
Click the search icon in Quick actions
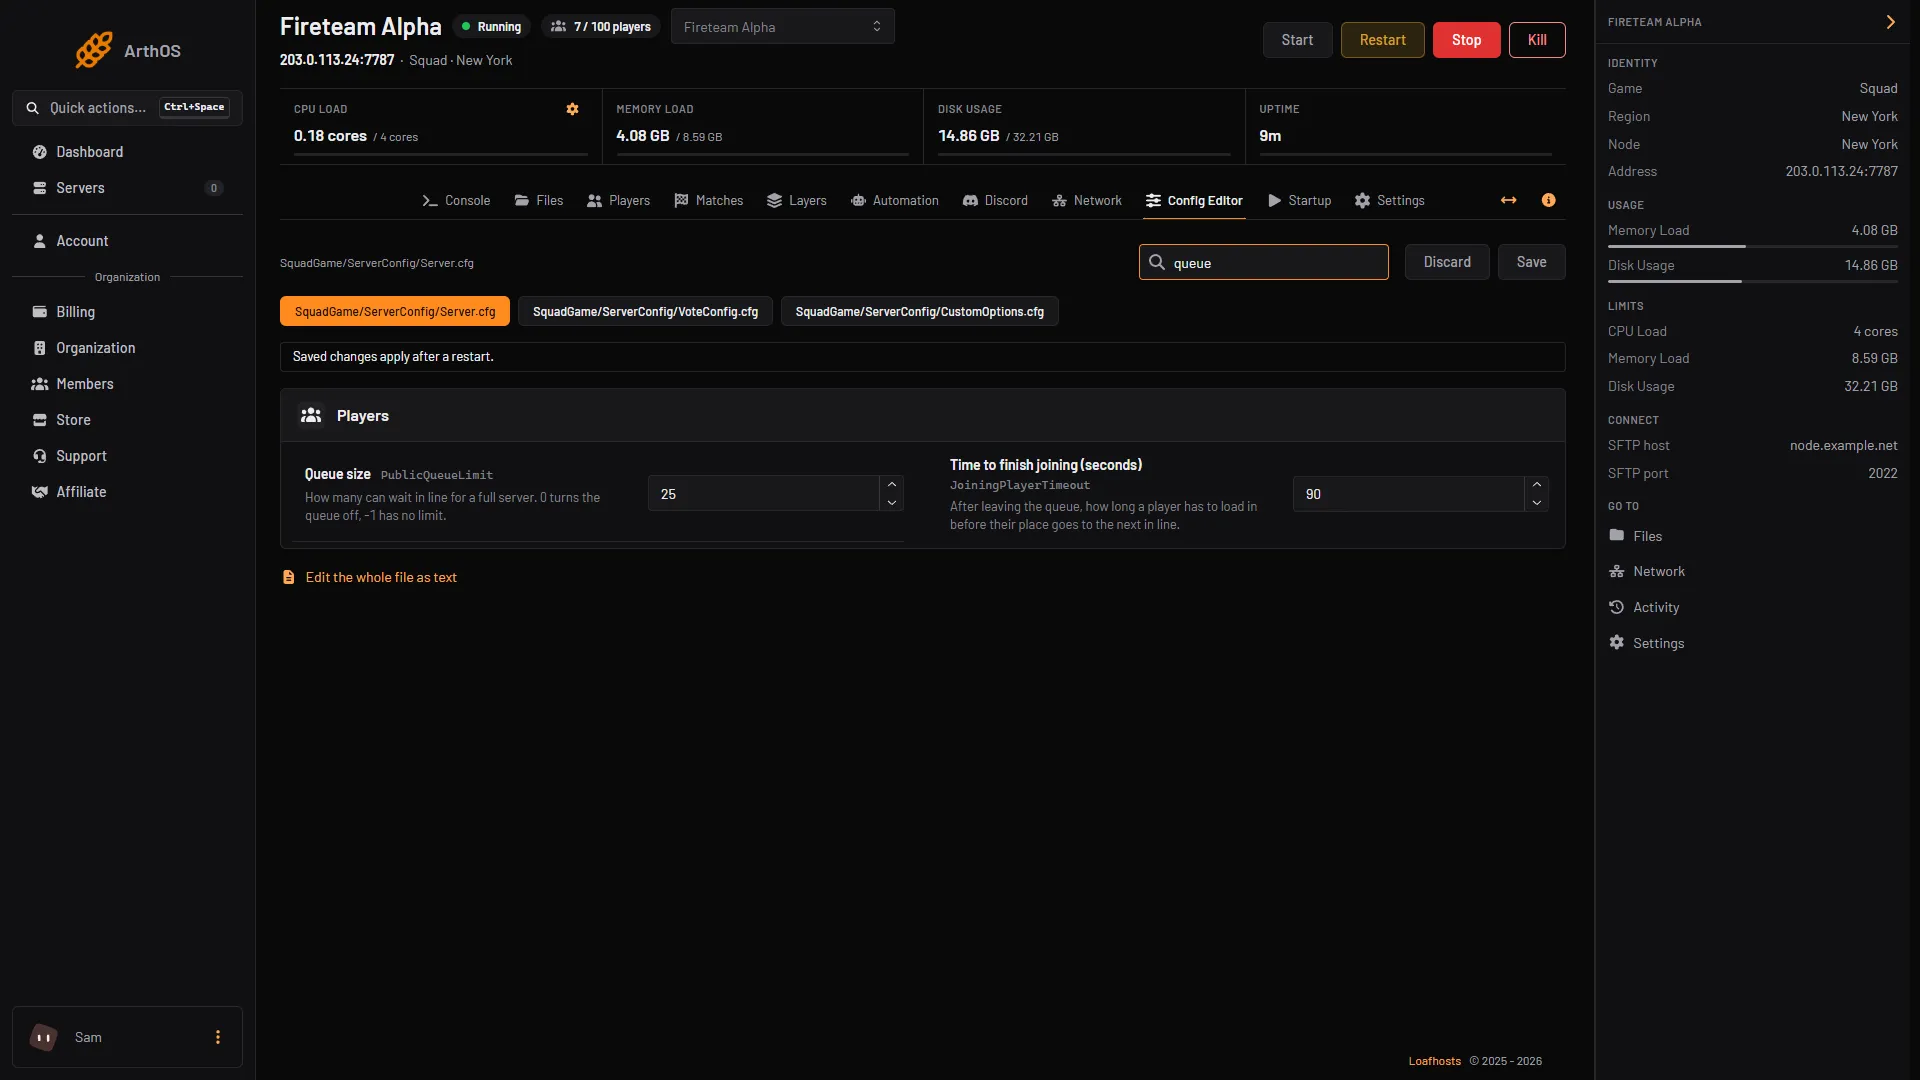(x=33, y=108)
